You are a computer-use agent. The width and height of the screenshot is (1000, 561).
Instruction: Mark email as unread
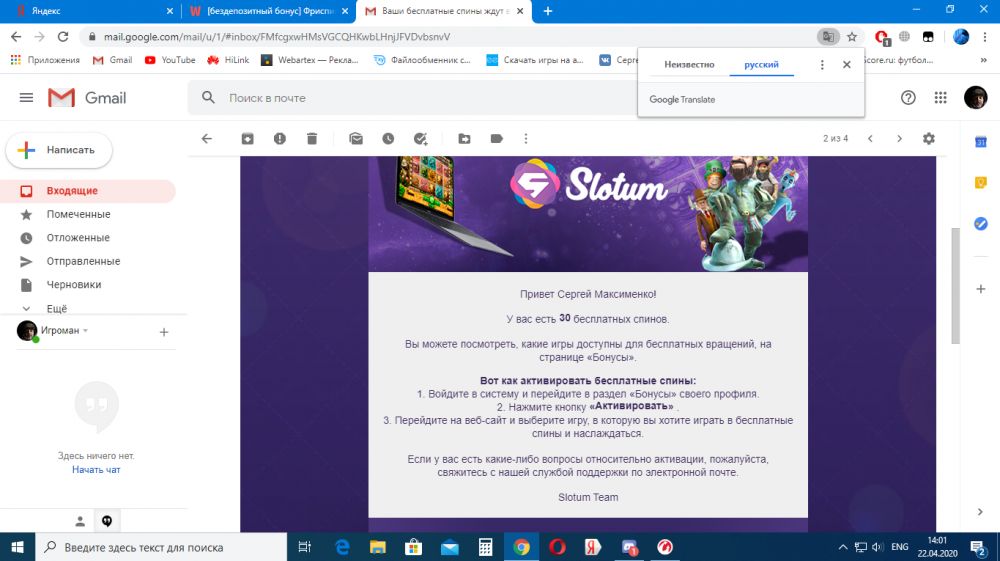(x=356, y=138)
